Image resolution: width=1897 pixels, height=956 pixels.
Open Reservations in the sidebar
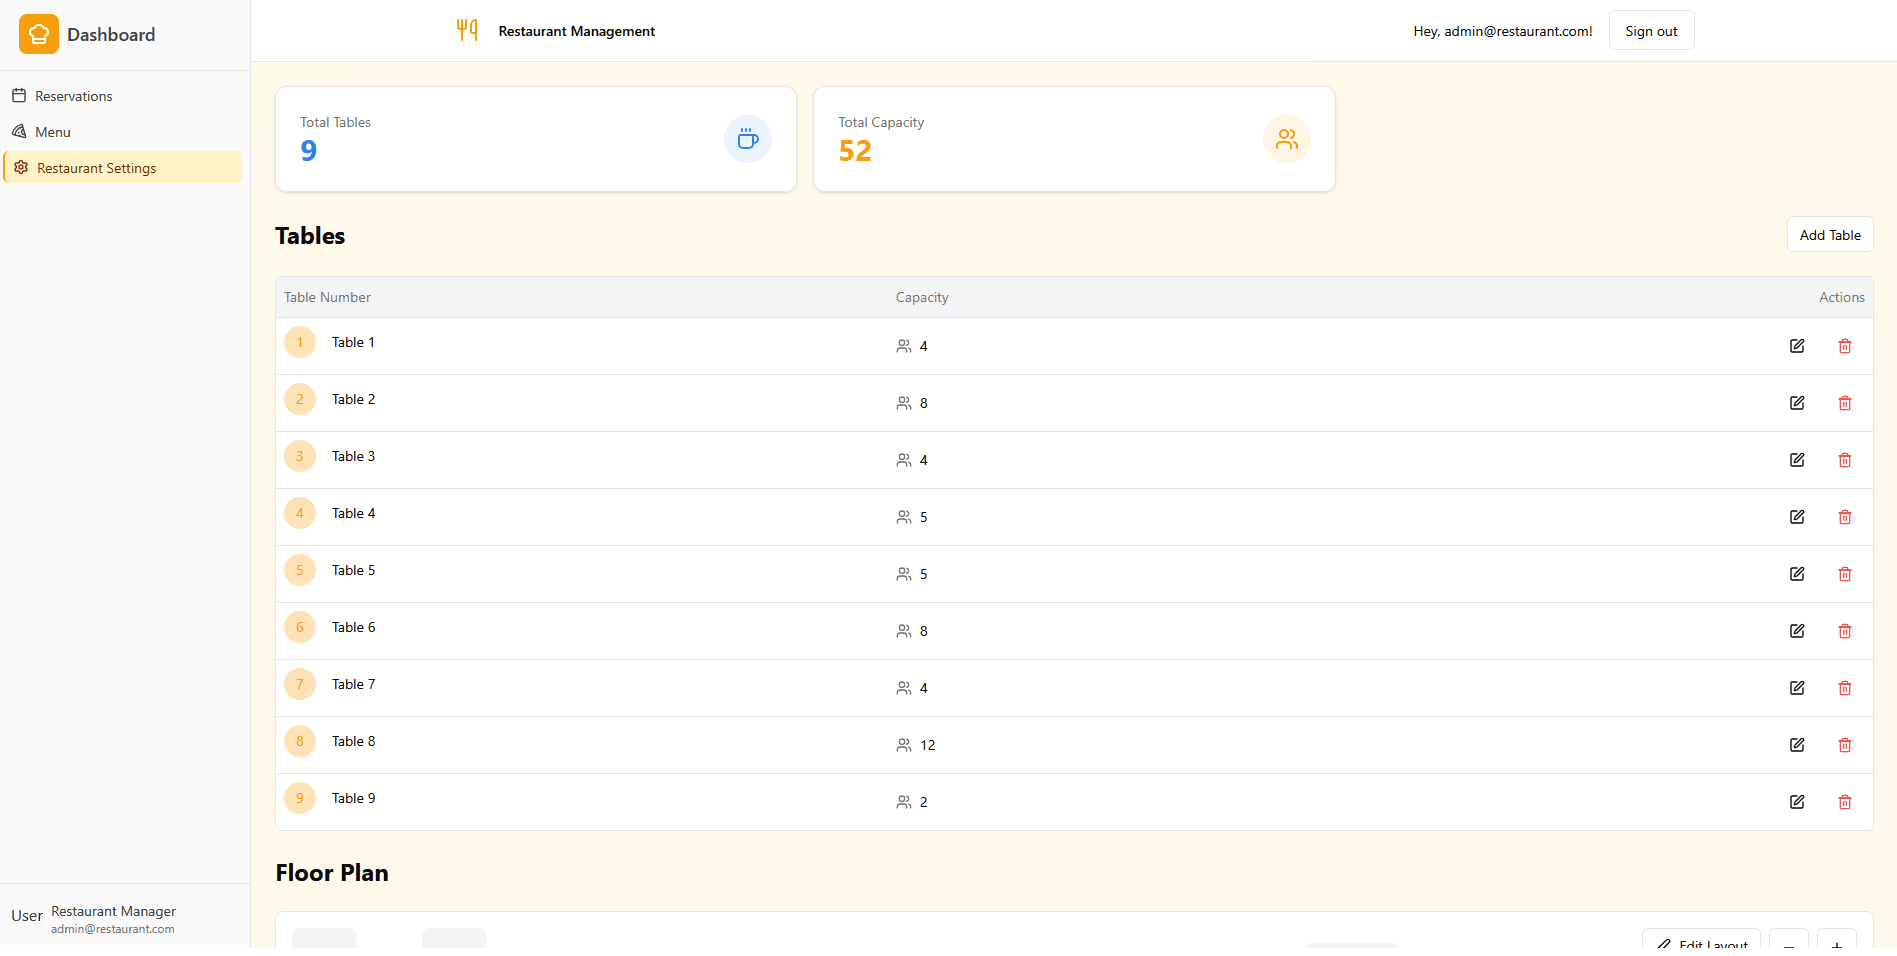[73, 96]
